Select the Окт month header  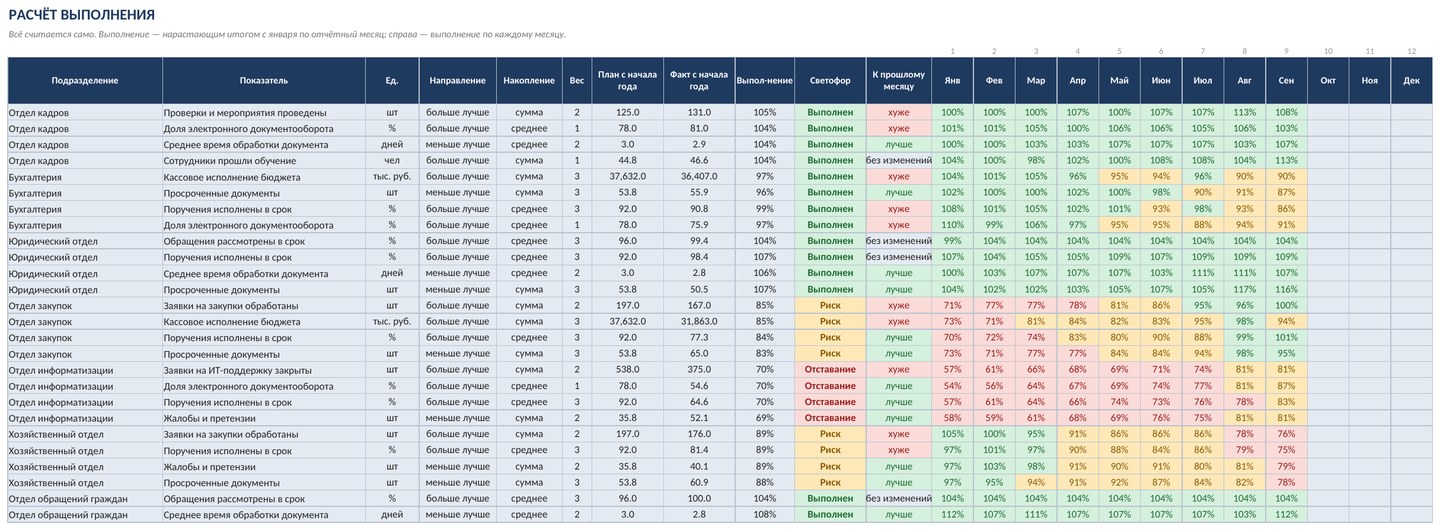tap(1328, 80)
